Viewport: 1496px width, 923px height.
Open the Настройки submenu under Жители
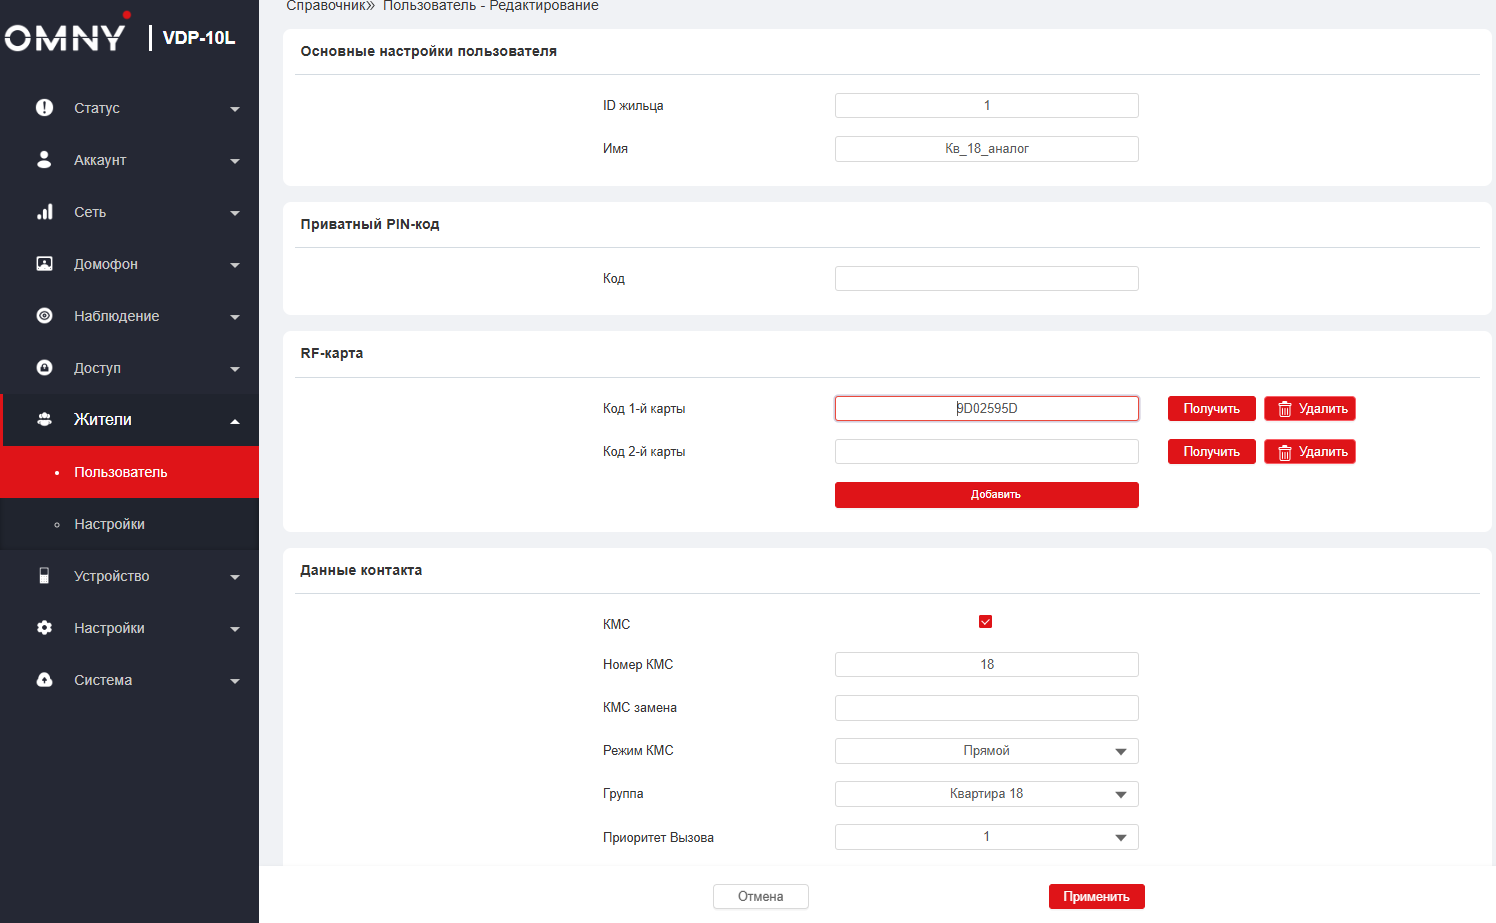coord(110,524)
